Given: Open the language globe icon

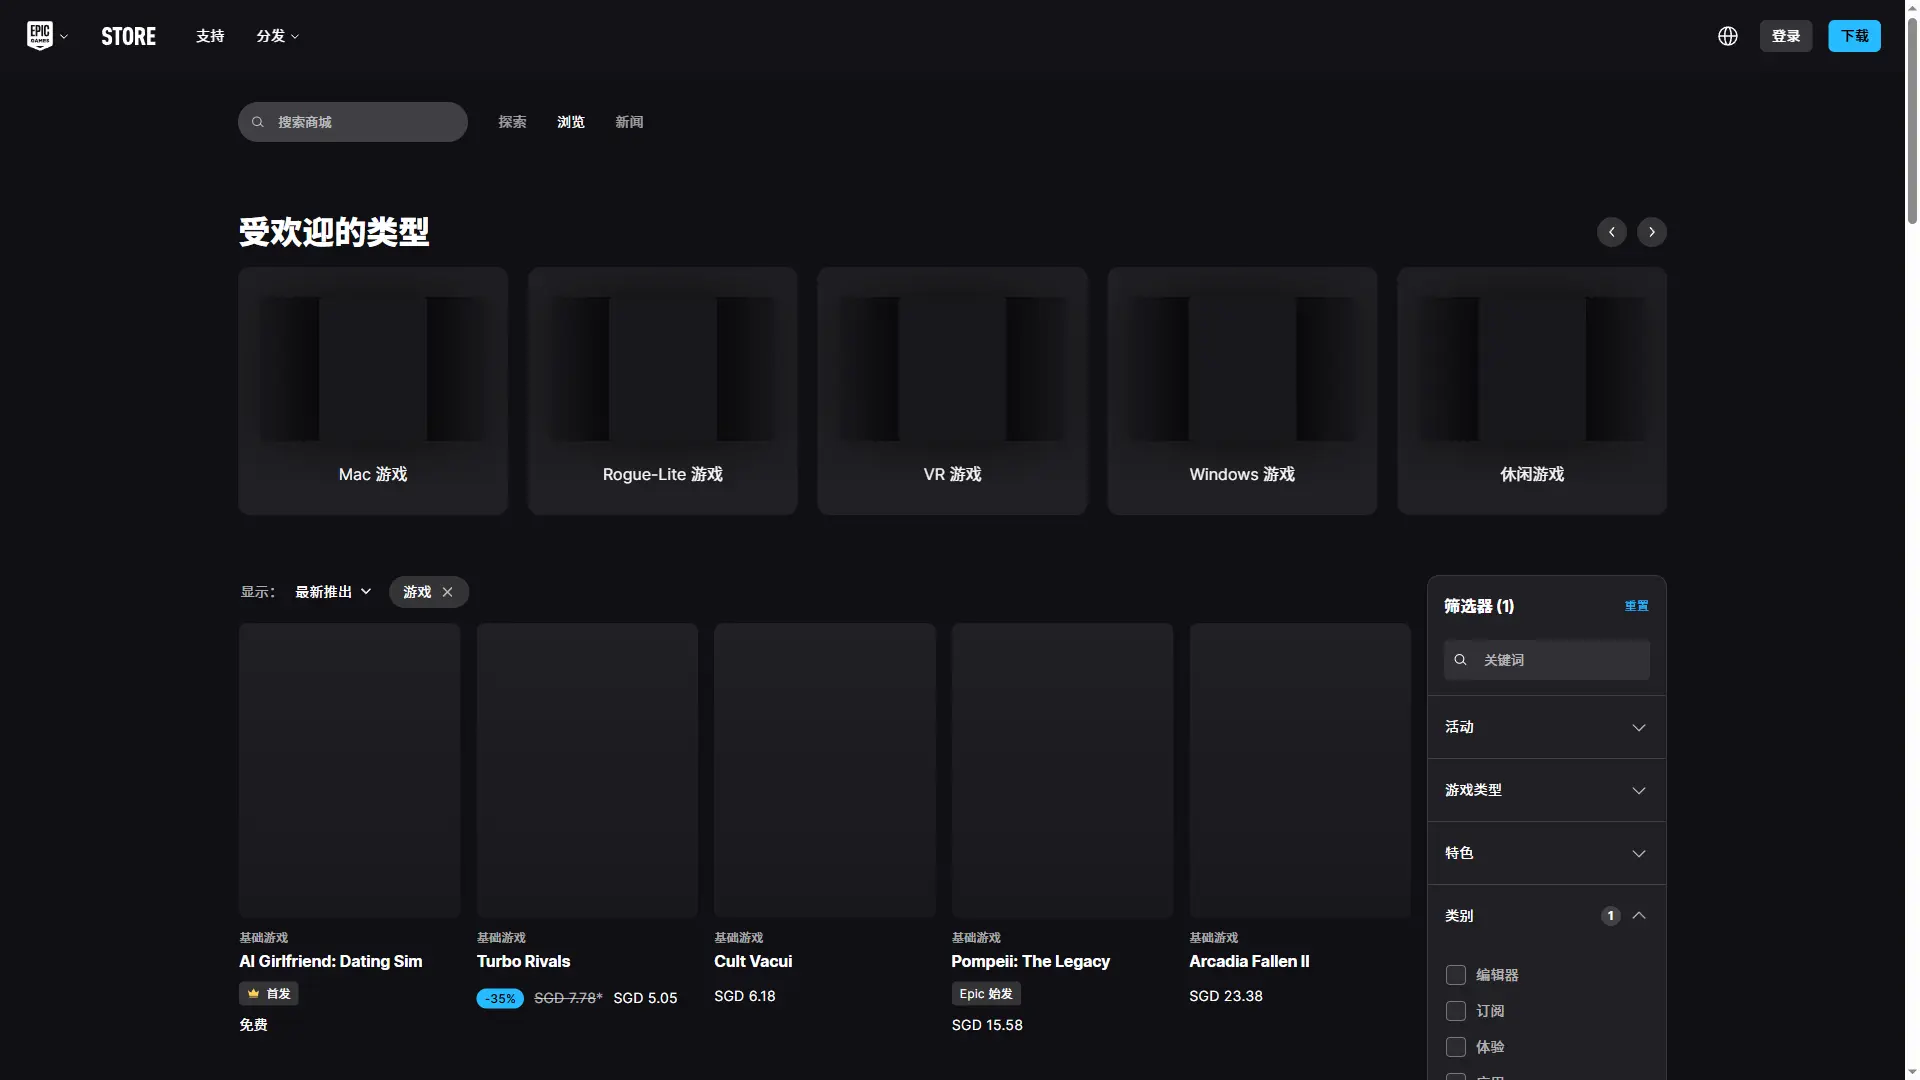Looking at the screenshot, I should 1727,36.
